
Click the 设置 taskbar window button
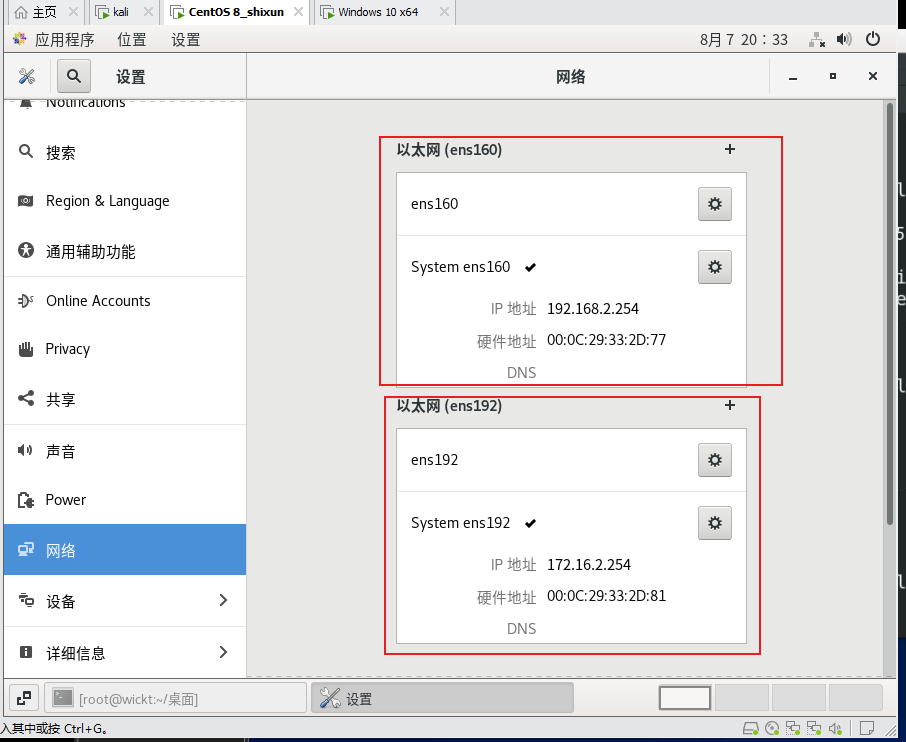[443, 698]
